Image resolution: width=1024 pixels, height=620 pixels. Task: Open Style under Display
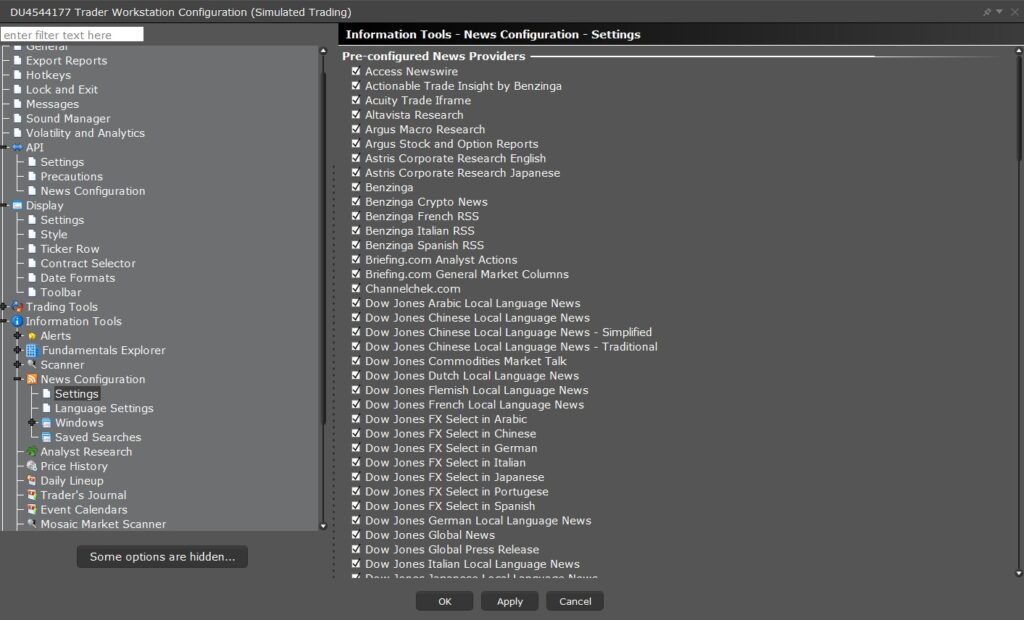(x=54, y=235)
